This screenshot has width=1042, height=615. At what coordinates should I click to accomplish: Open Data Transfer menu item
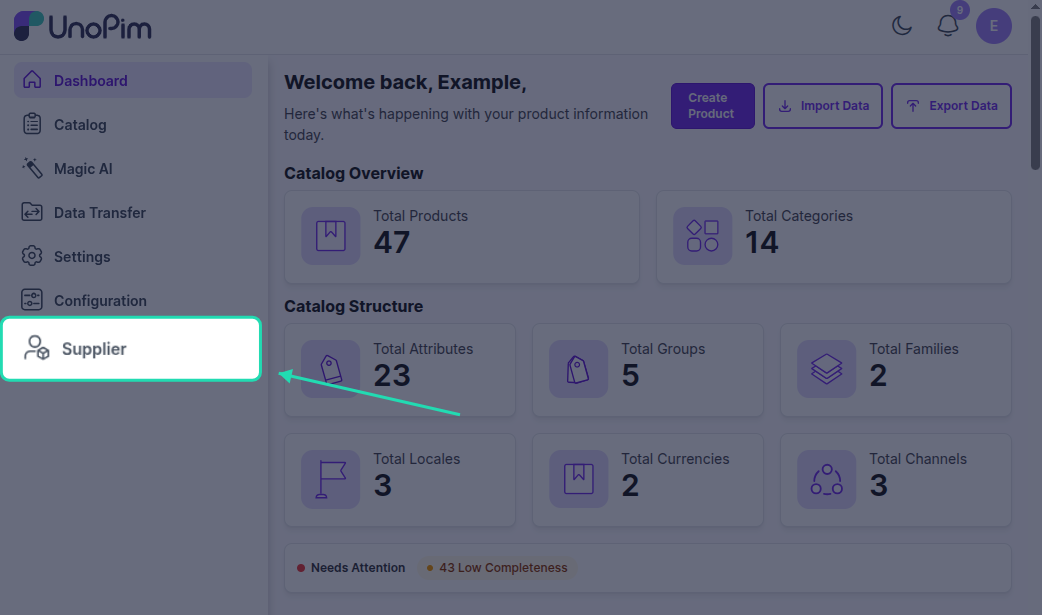133,212
